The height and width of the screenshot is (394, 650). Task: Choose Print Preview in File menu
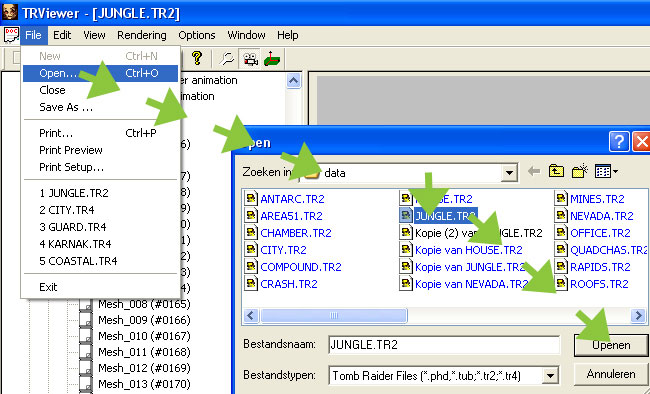(100, 150)
